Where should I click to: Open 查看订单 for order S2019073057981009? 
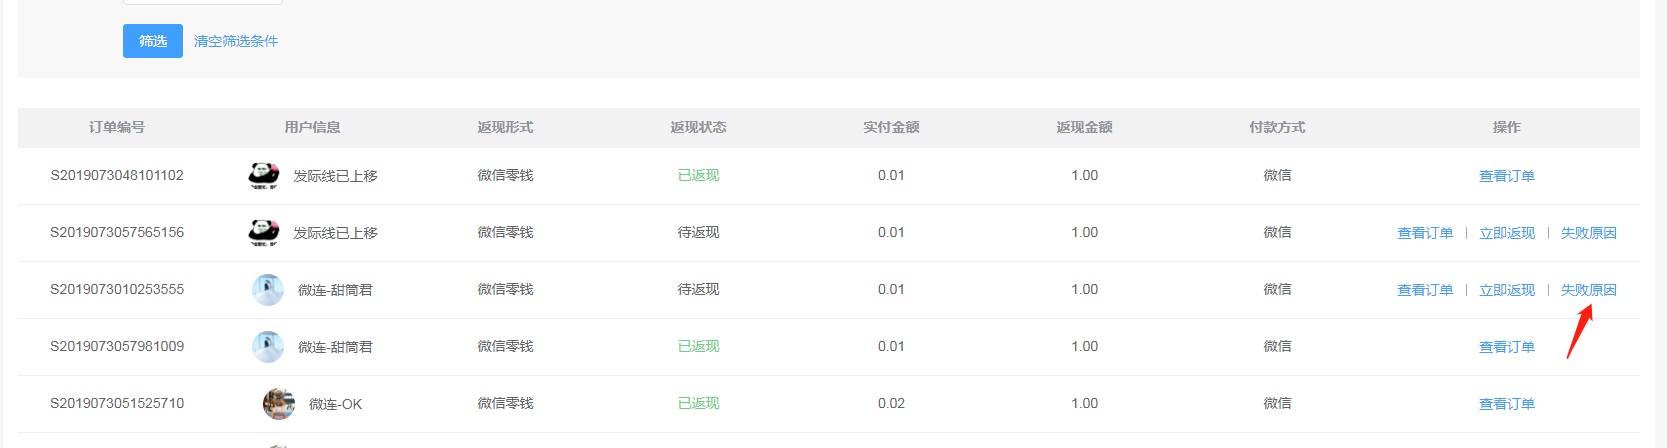[1507, 347]
